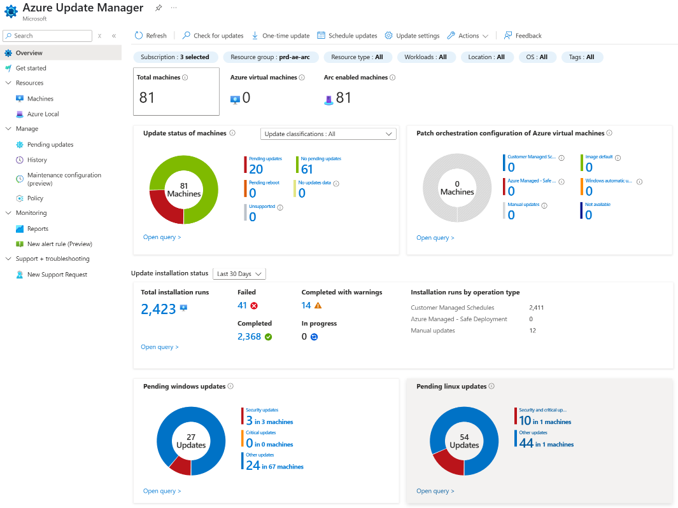Click the 61 No pending updates count
Screen dimensions: 678x508
coord(307,169)
